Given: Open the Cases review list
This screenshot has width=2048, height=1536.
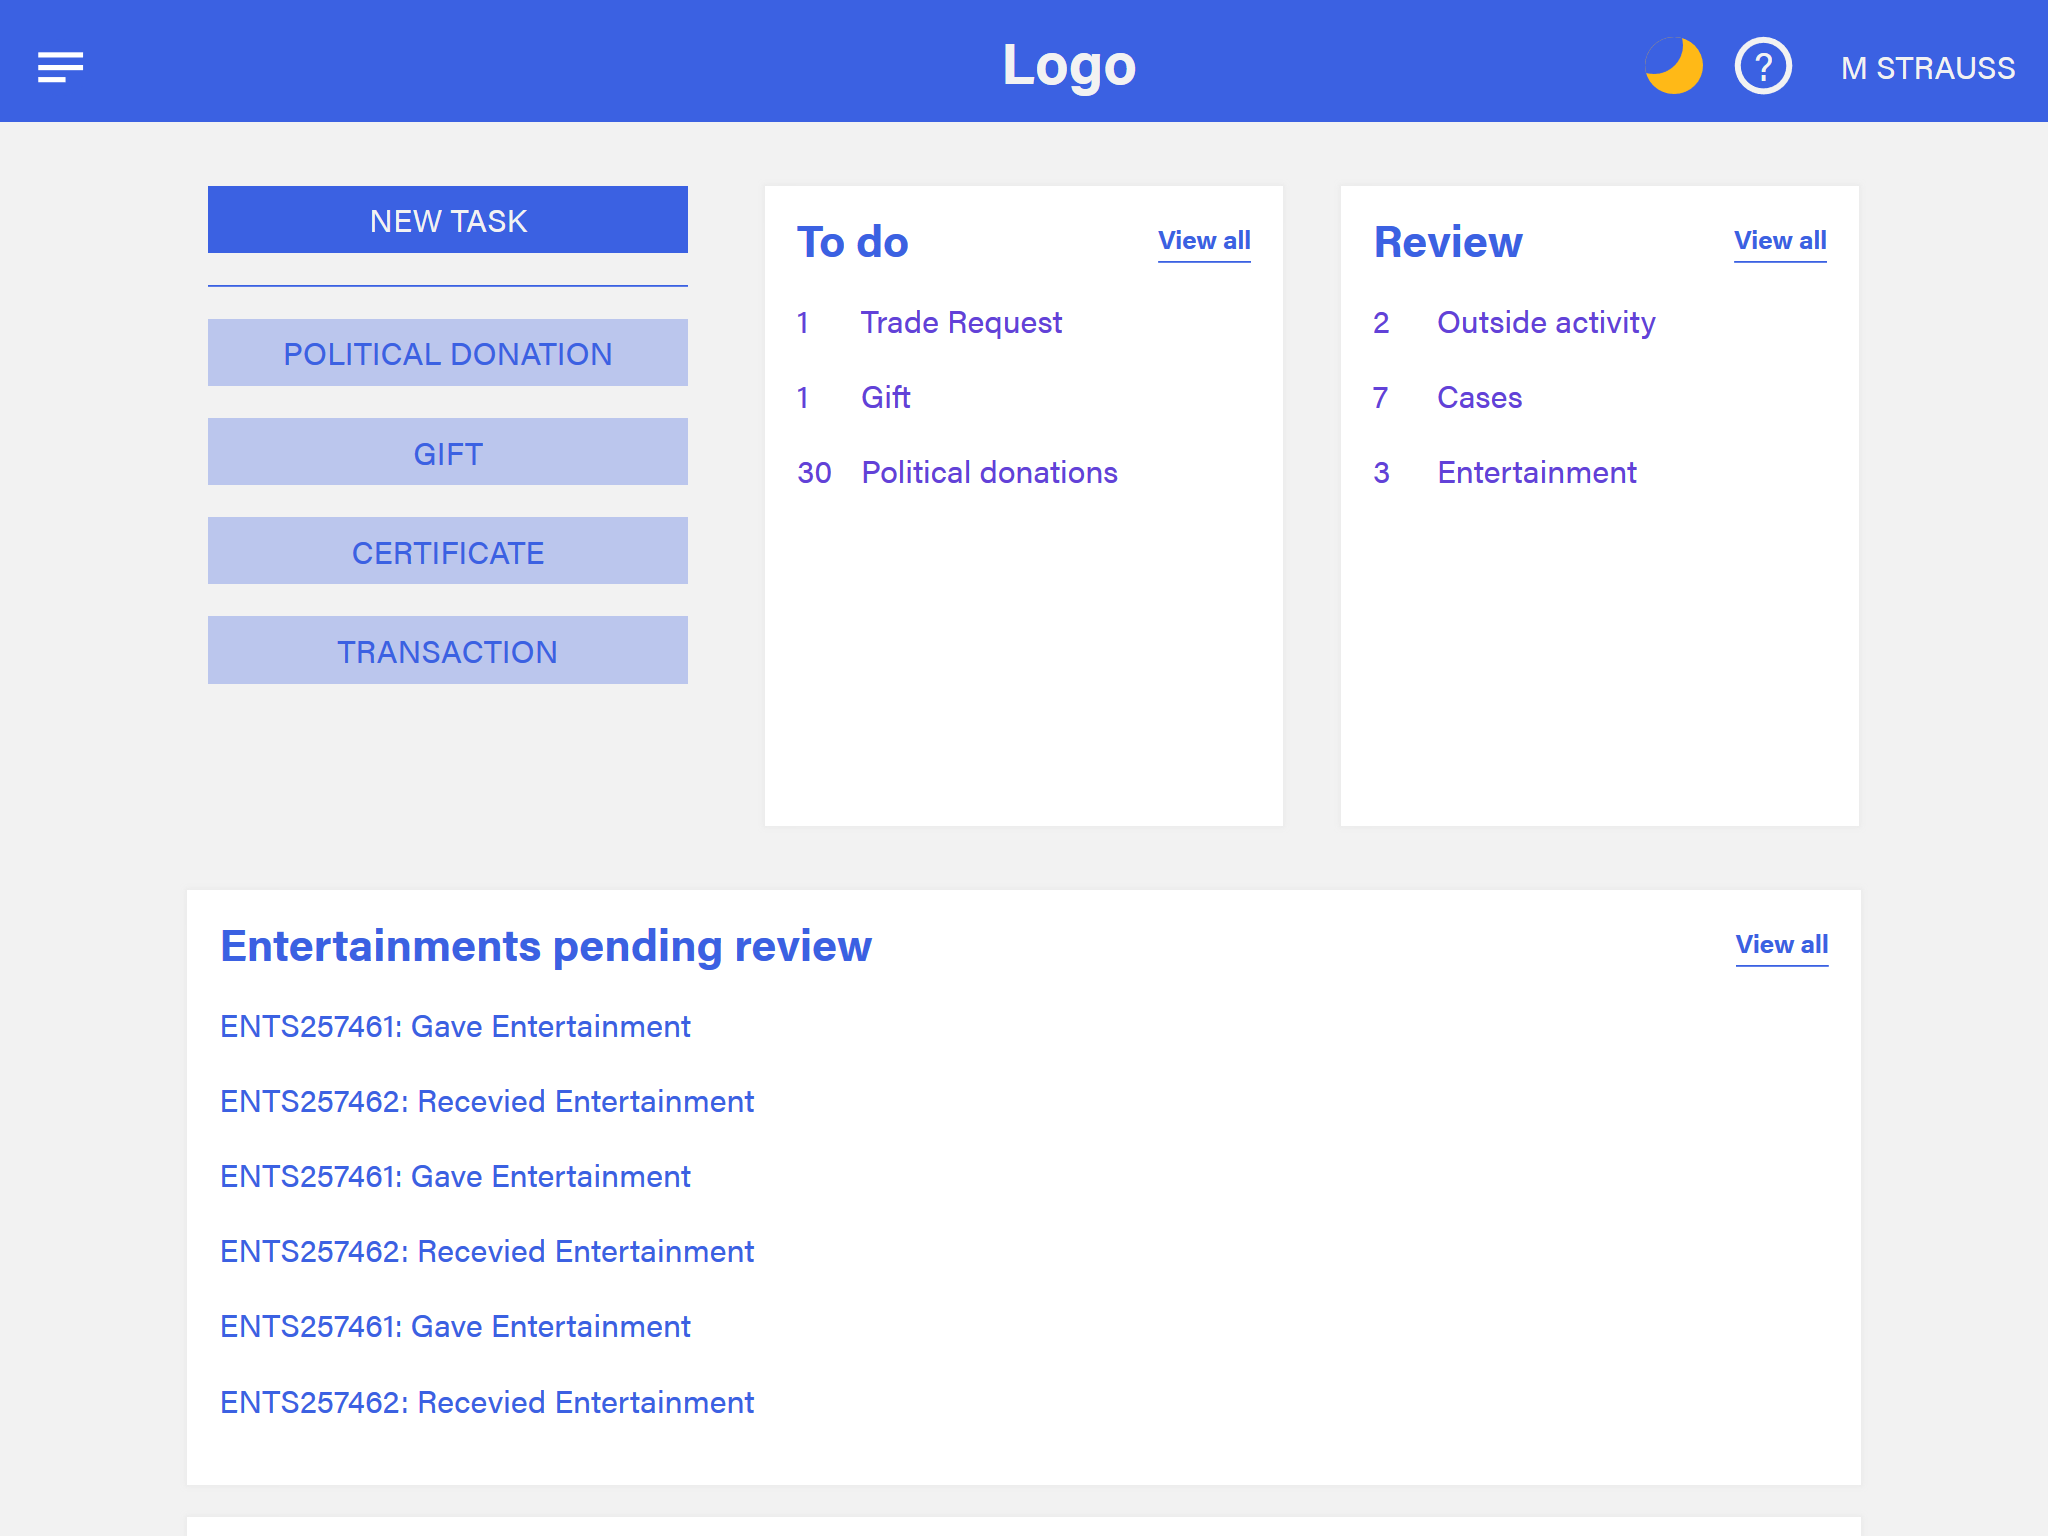Looking at the screenshot, I should [x=1478, y=398].
